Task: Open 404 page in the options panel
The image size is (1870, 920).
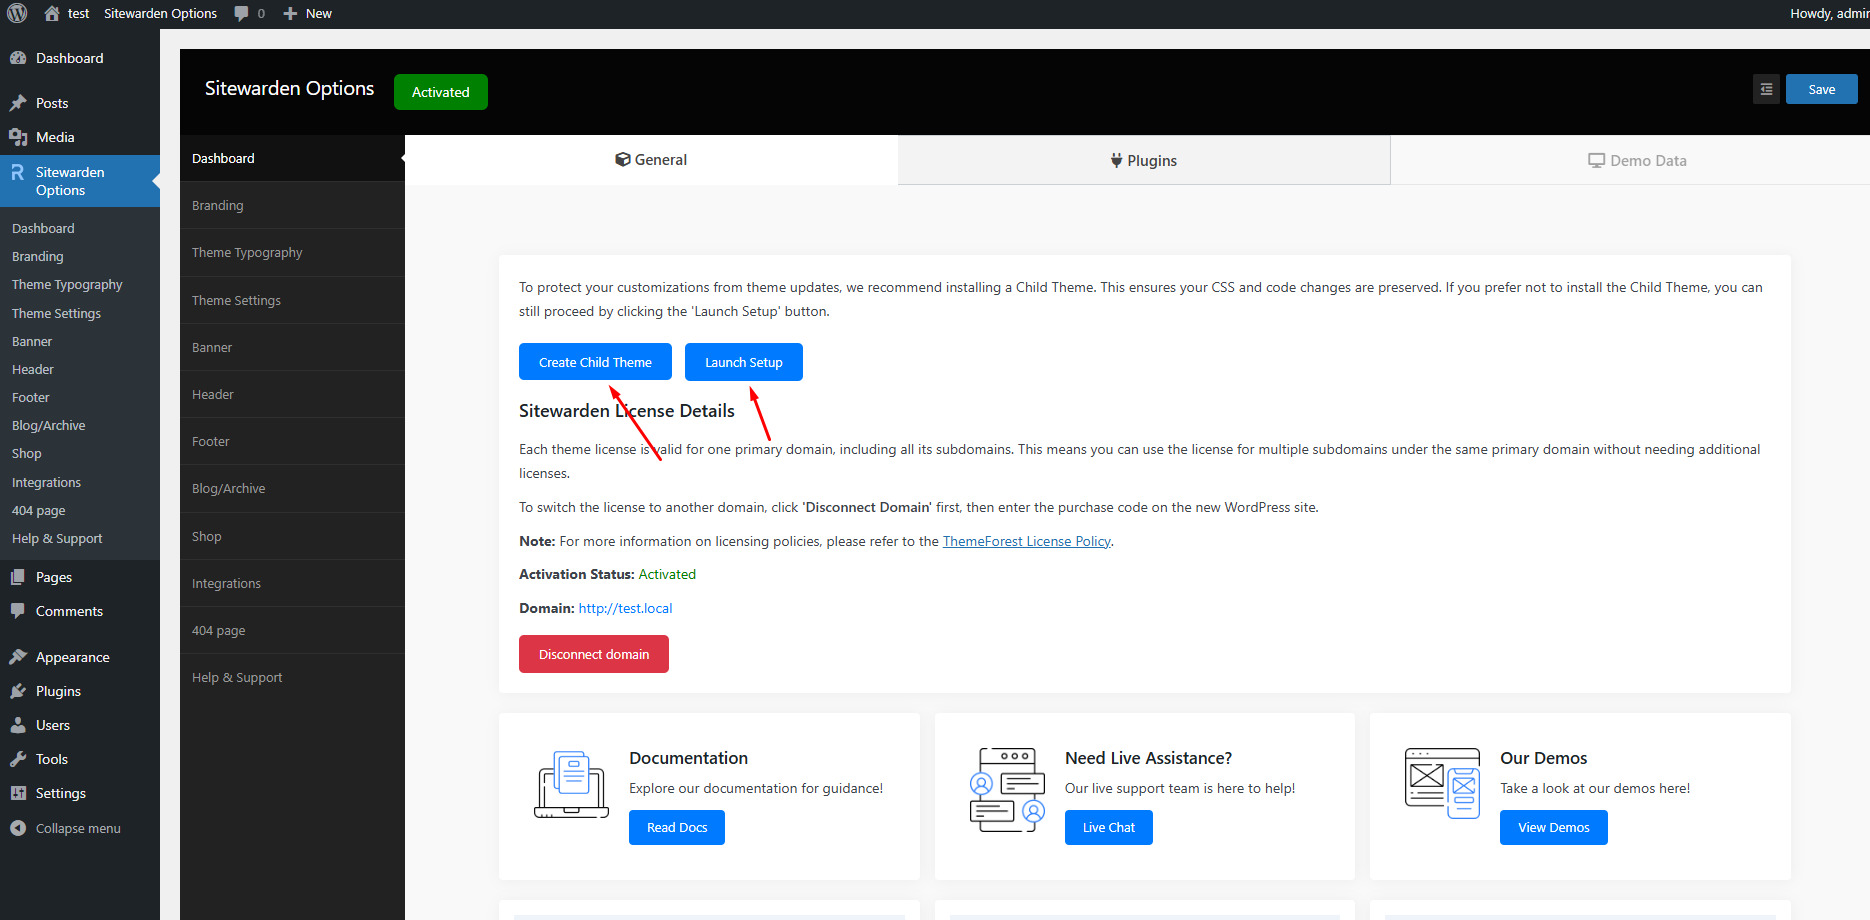Action: (x=292, y=630)
